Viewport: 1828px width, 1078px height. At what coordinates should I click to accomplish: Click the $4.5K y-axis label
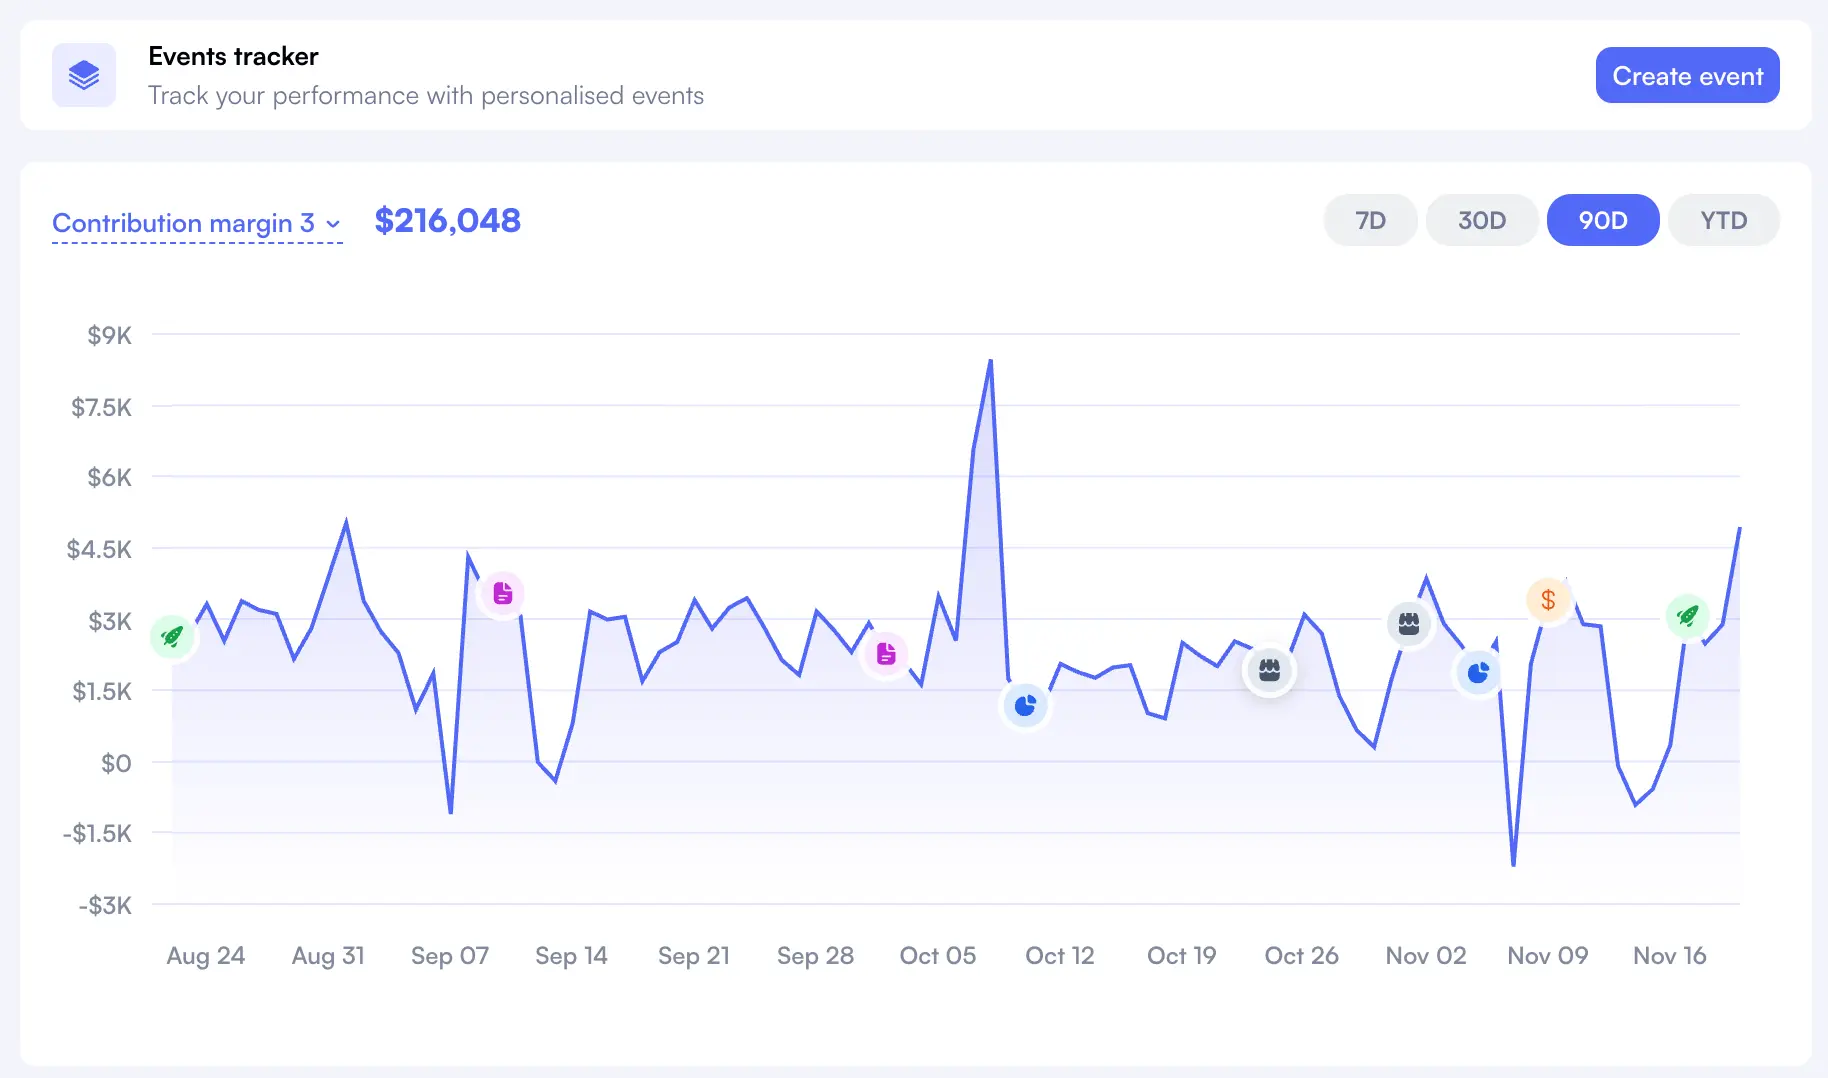pyautogui.click(x=99, y=549)
